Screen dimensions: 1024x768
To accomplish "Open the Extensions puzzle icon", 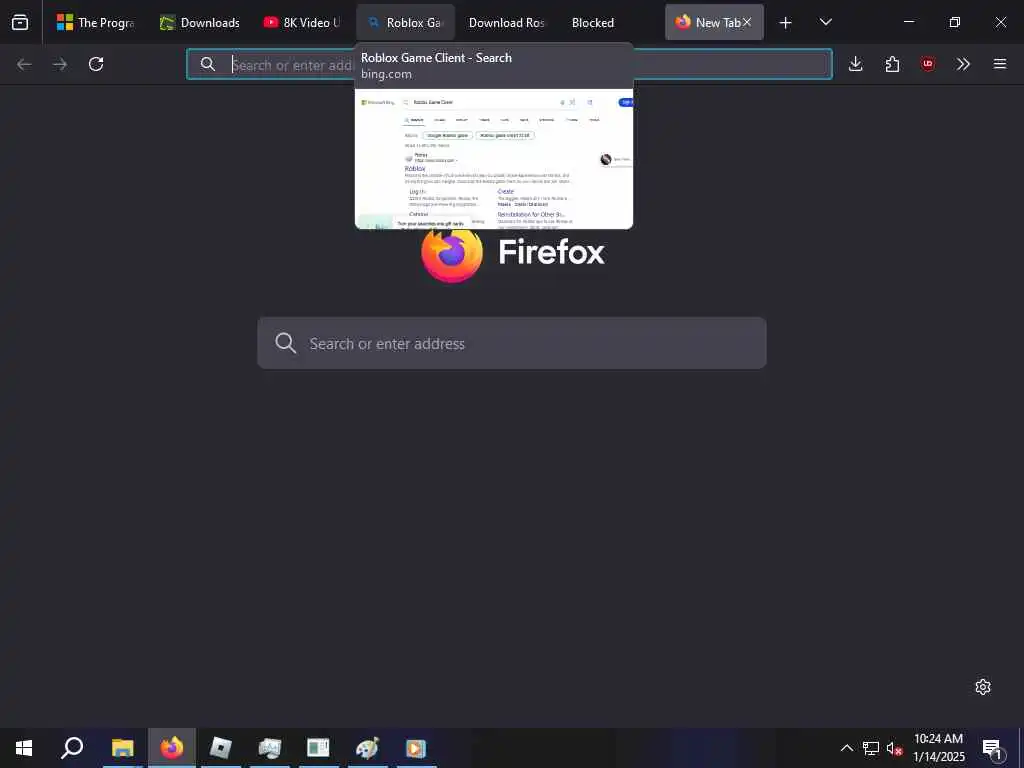I will [892, 64].
